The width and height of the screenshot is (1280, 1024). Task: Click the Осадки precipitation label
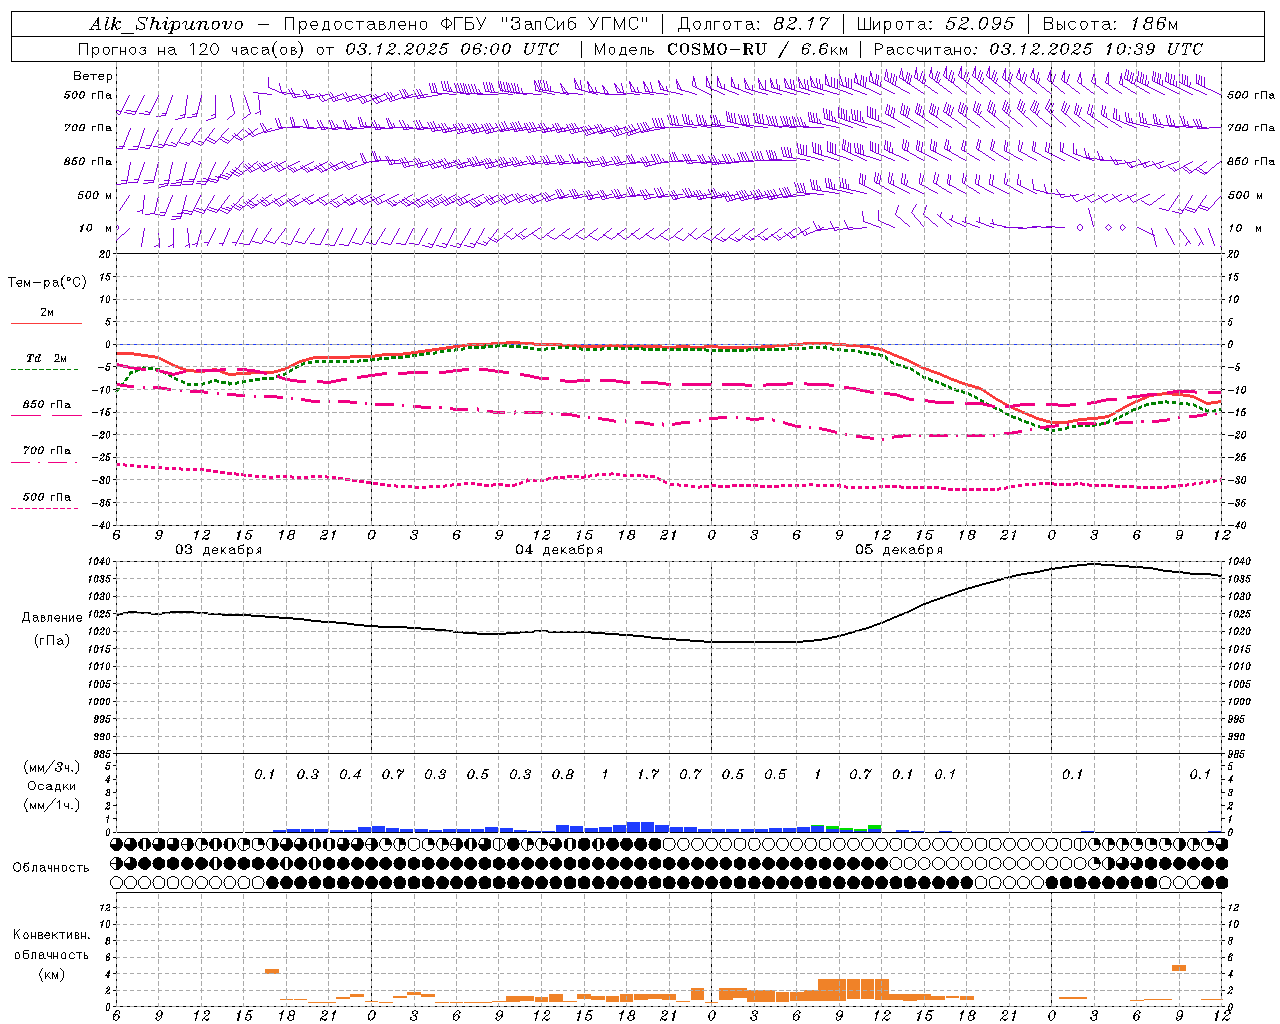tap(51, 786)
